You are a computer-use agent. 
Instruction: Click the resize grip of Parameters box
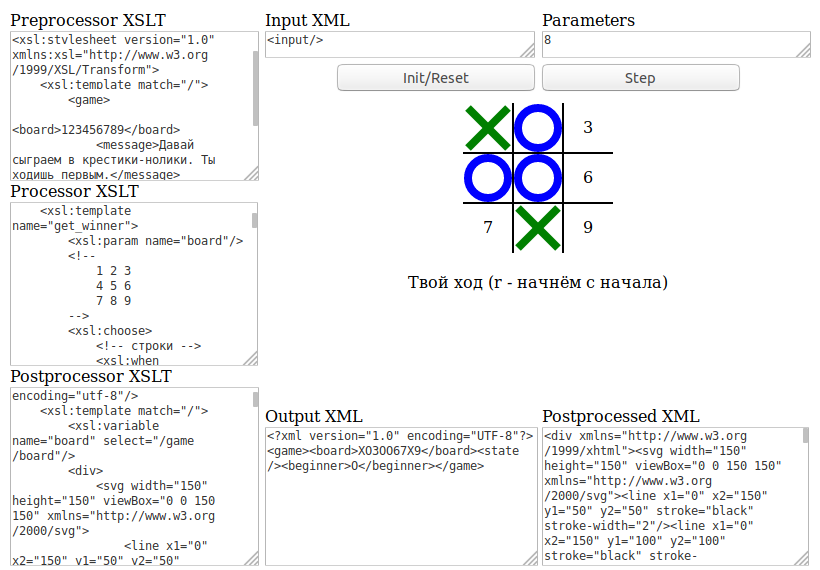pos(805,52)
